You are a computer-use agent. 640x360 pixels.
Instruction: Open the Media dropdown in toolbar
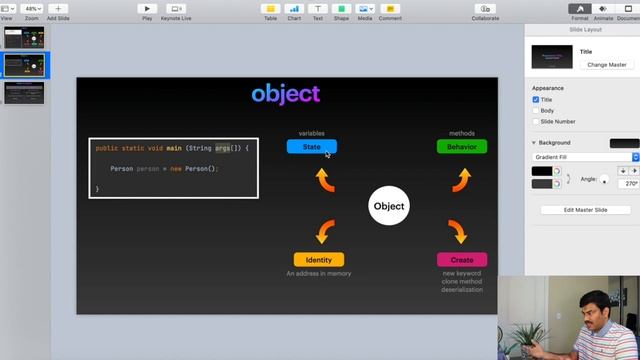(x=365, y=9)
